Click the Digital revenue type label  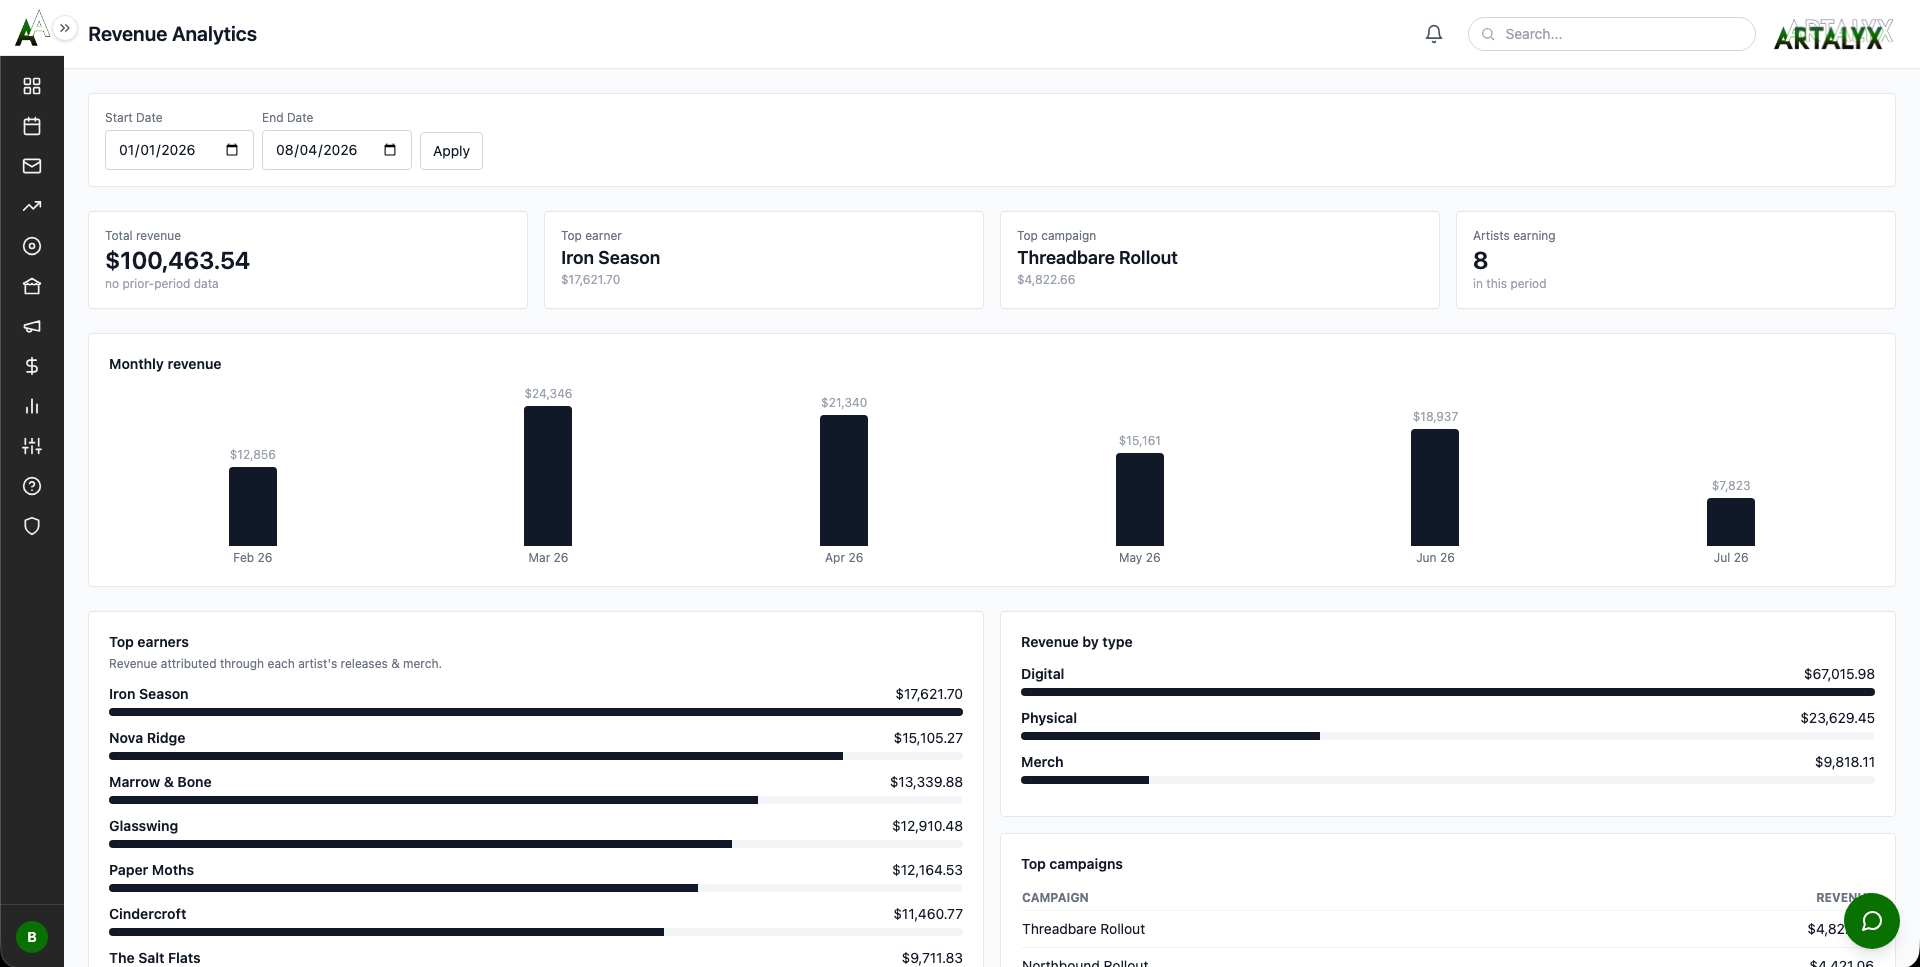coord(1042,674)
